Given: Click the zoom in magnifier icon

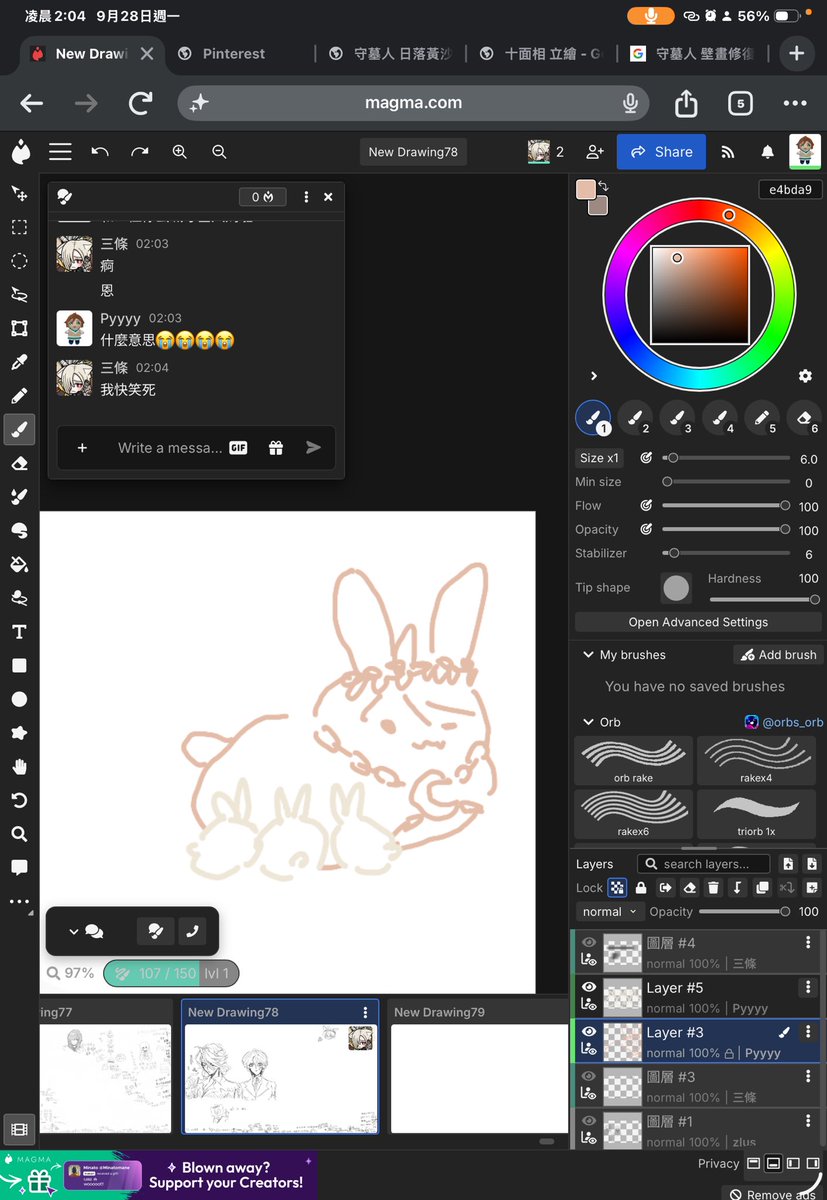Looking at the screenshot, I should click(x=180, y=152).
